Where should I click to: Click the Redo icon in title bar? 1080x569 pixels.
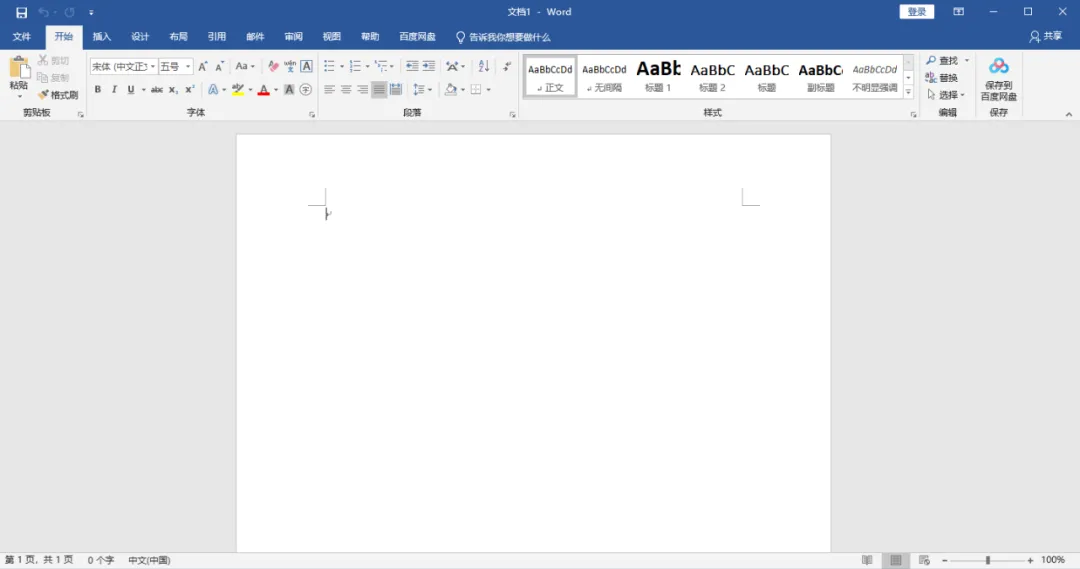coord(70,12)
